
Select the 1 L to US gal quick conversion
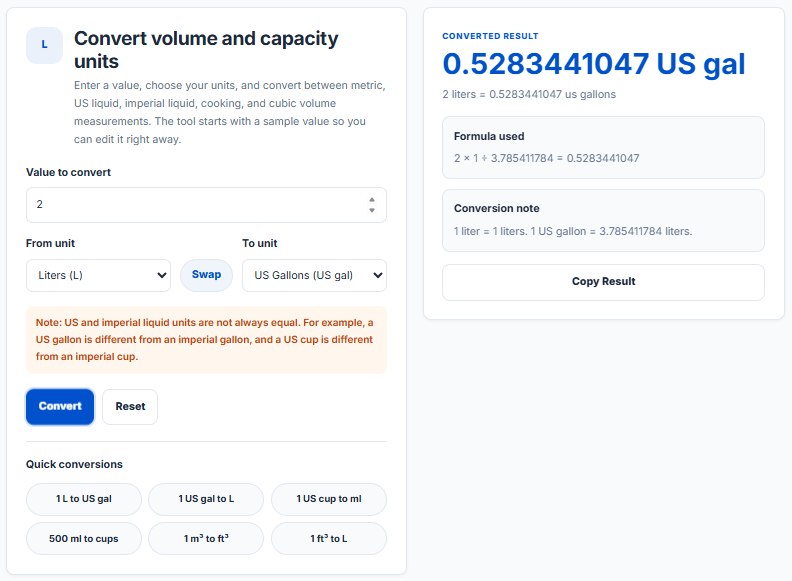click(84, 499)
